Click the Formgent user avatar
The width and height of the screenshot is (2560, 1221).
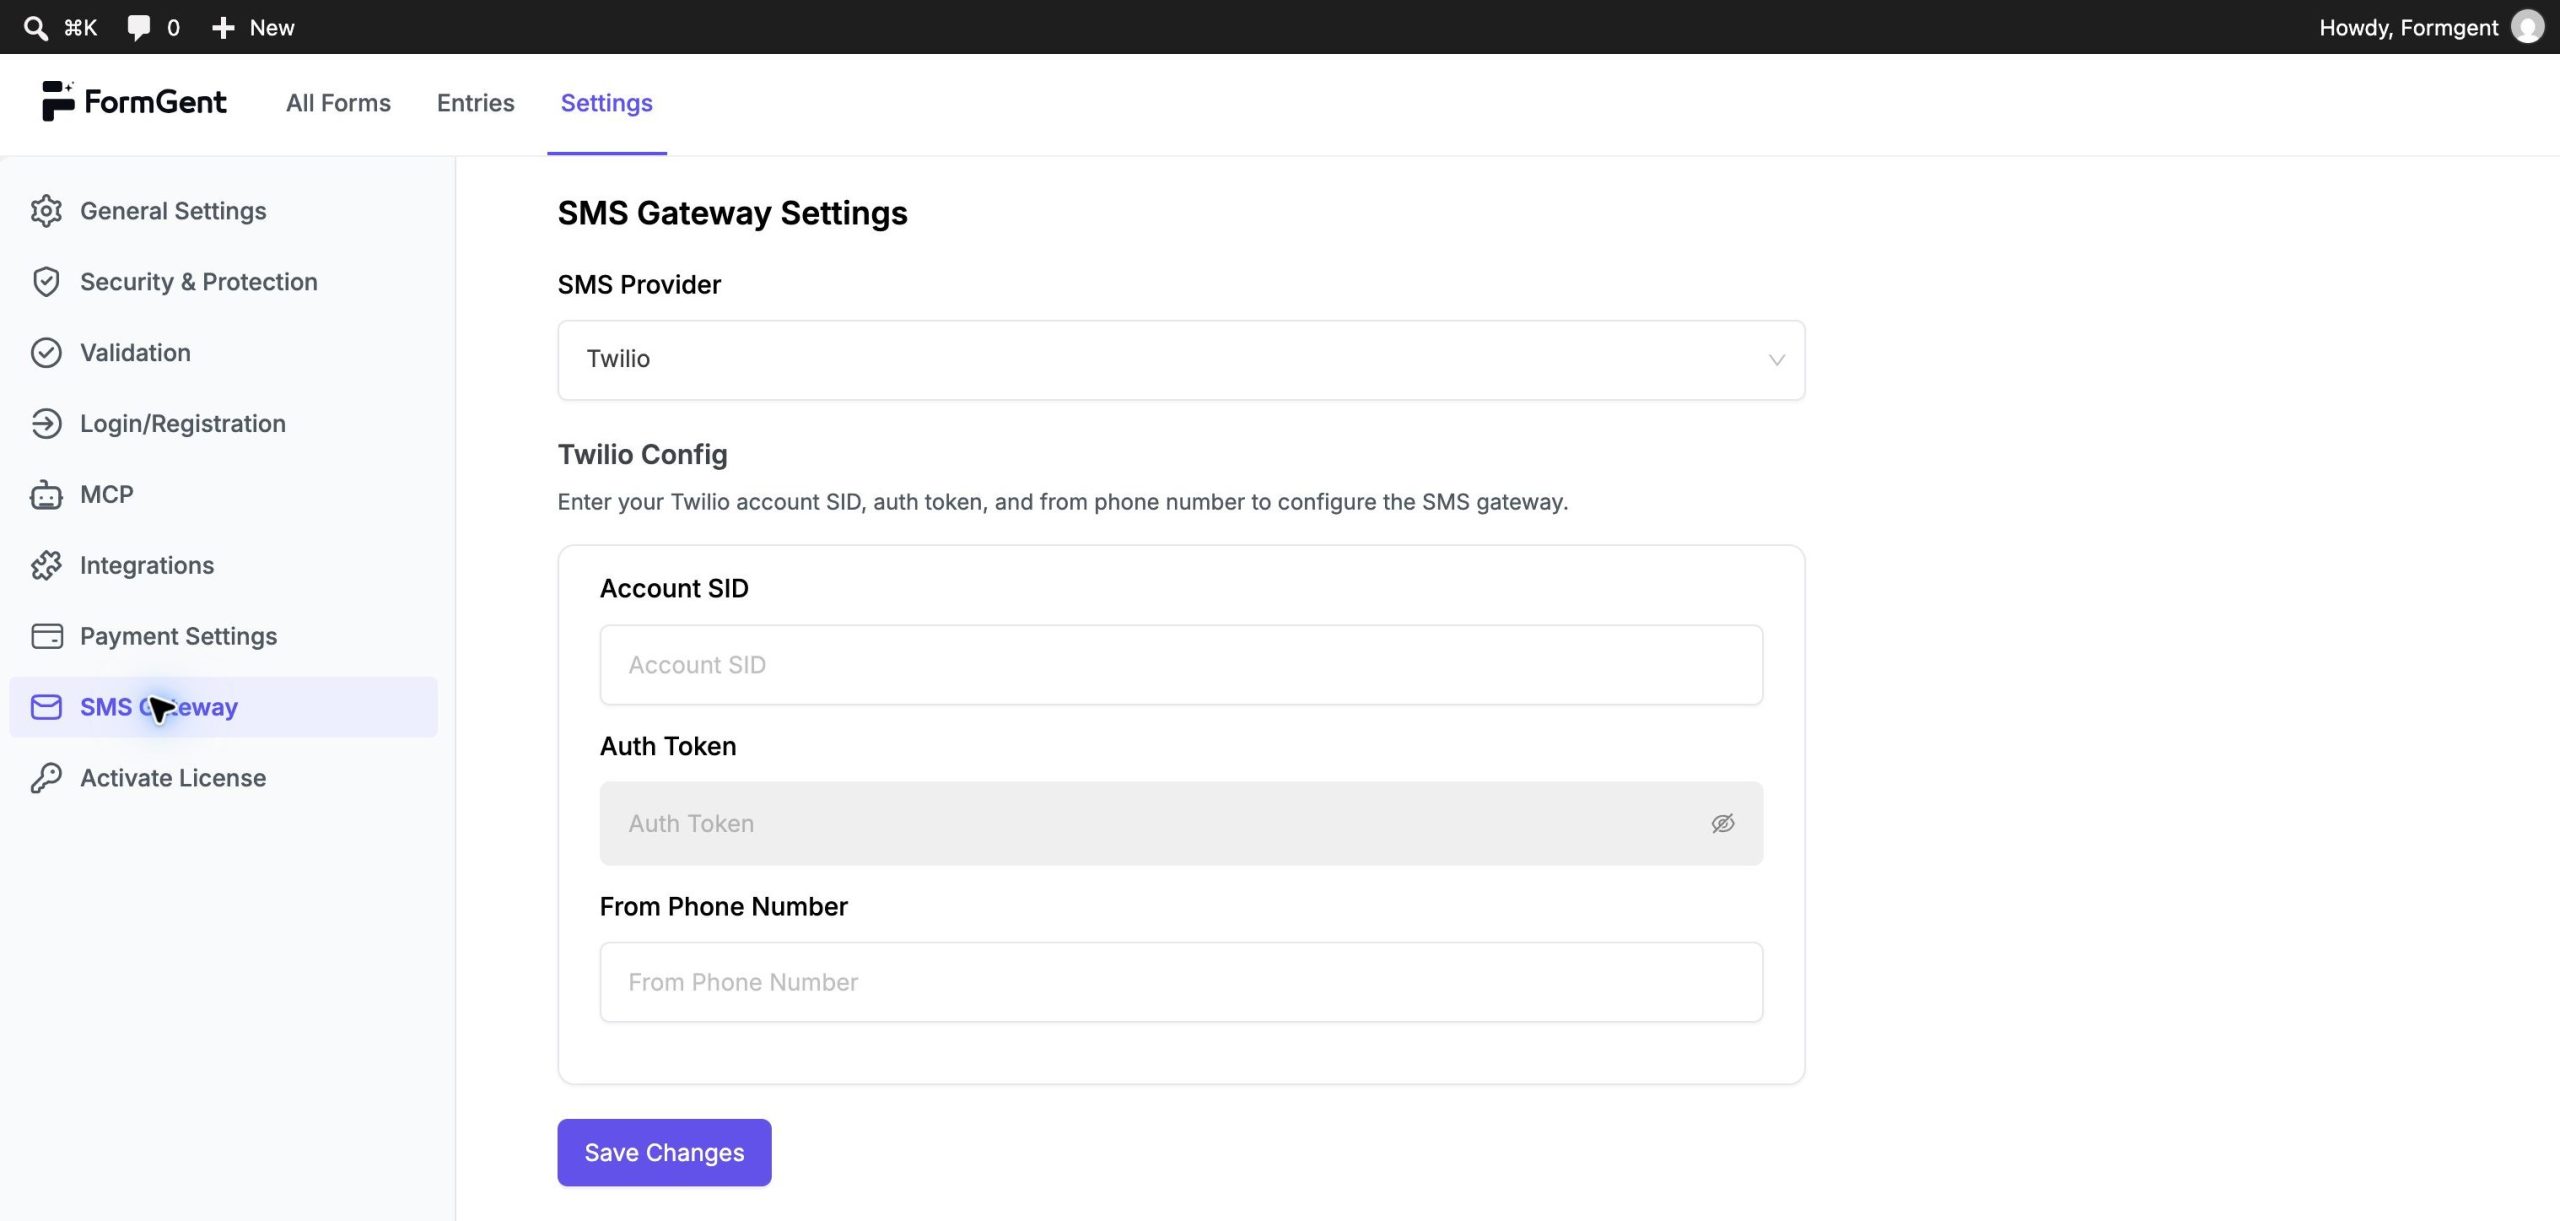pyautogui.click(x=2528, y=27)
